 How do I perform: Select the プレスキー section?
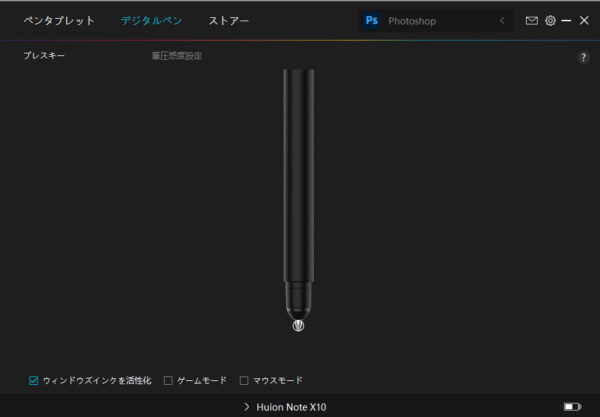pyautogui.click(x=45, y=56)
